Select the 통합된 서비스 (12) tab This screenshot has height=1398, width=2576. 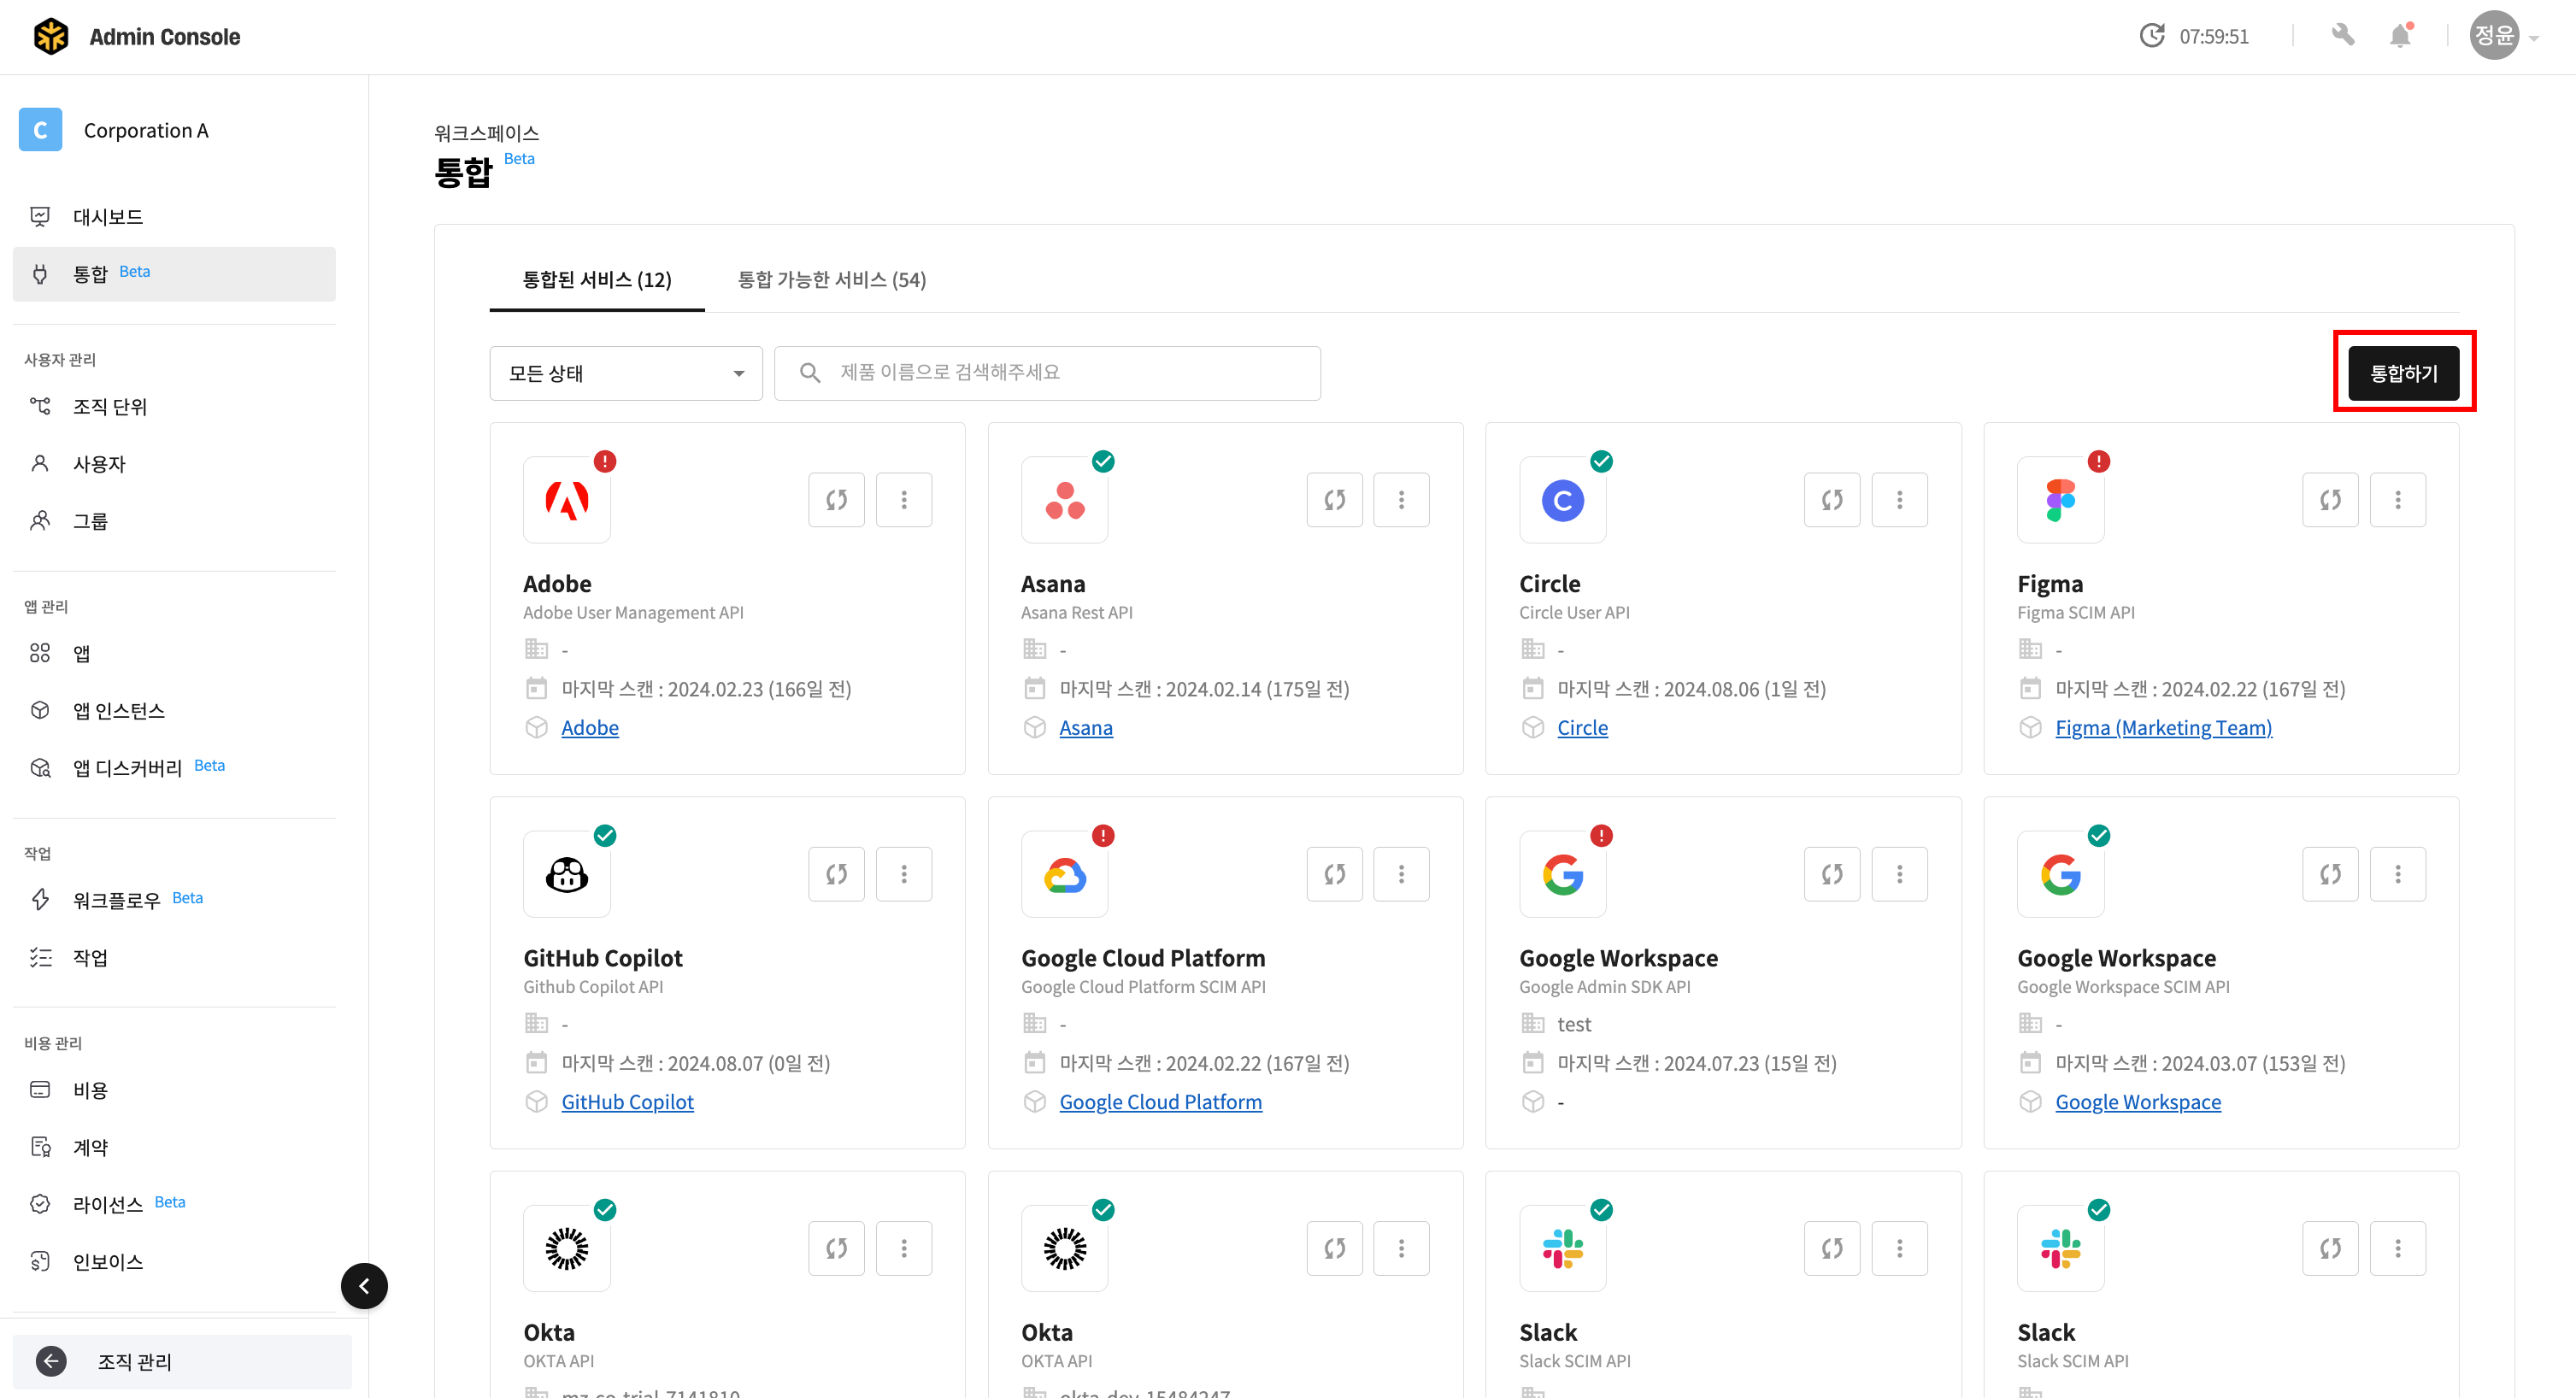coord(597,280)
